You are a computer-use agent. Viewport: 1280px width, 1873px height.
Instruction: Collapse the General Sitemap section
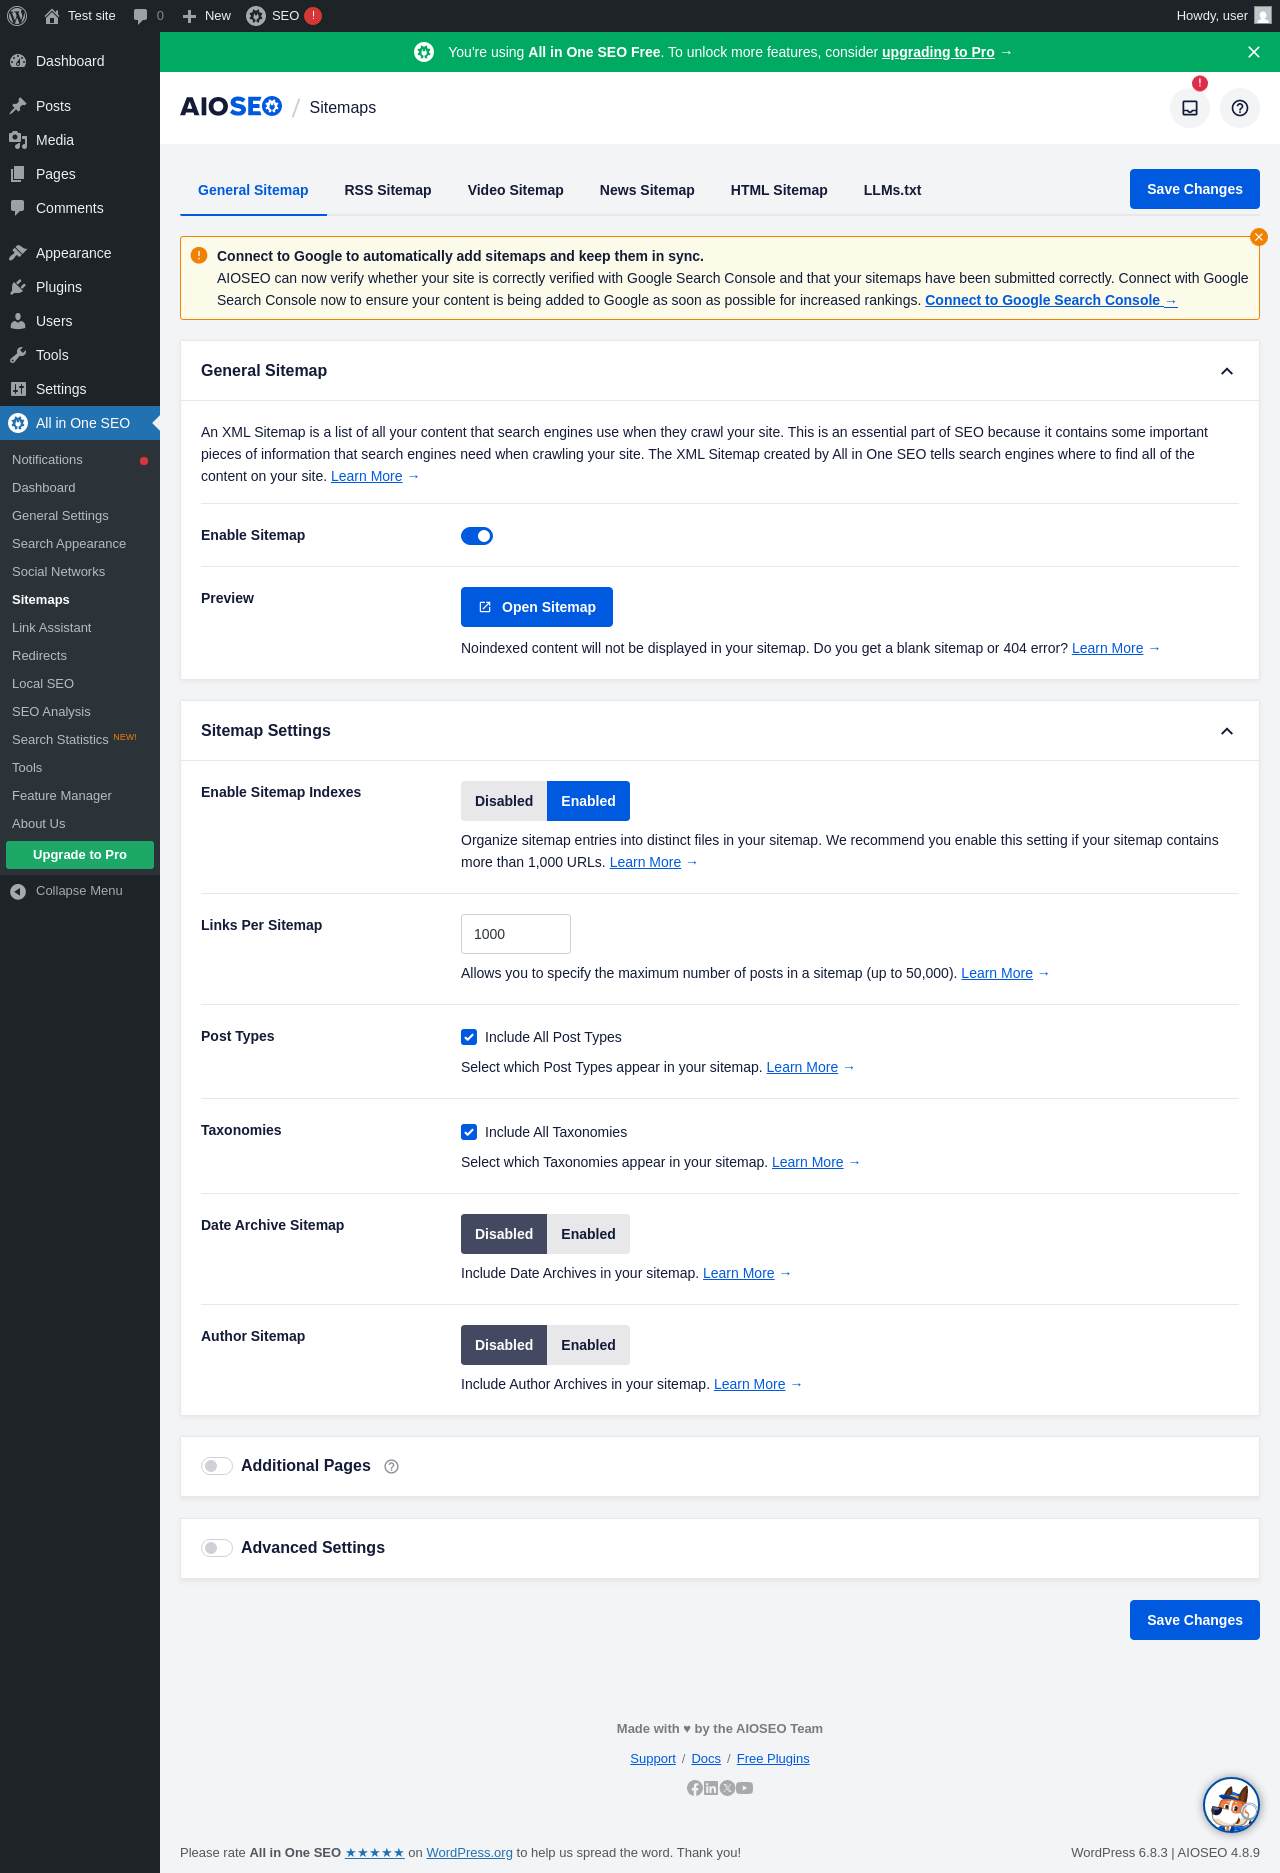coord(1227,371)
